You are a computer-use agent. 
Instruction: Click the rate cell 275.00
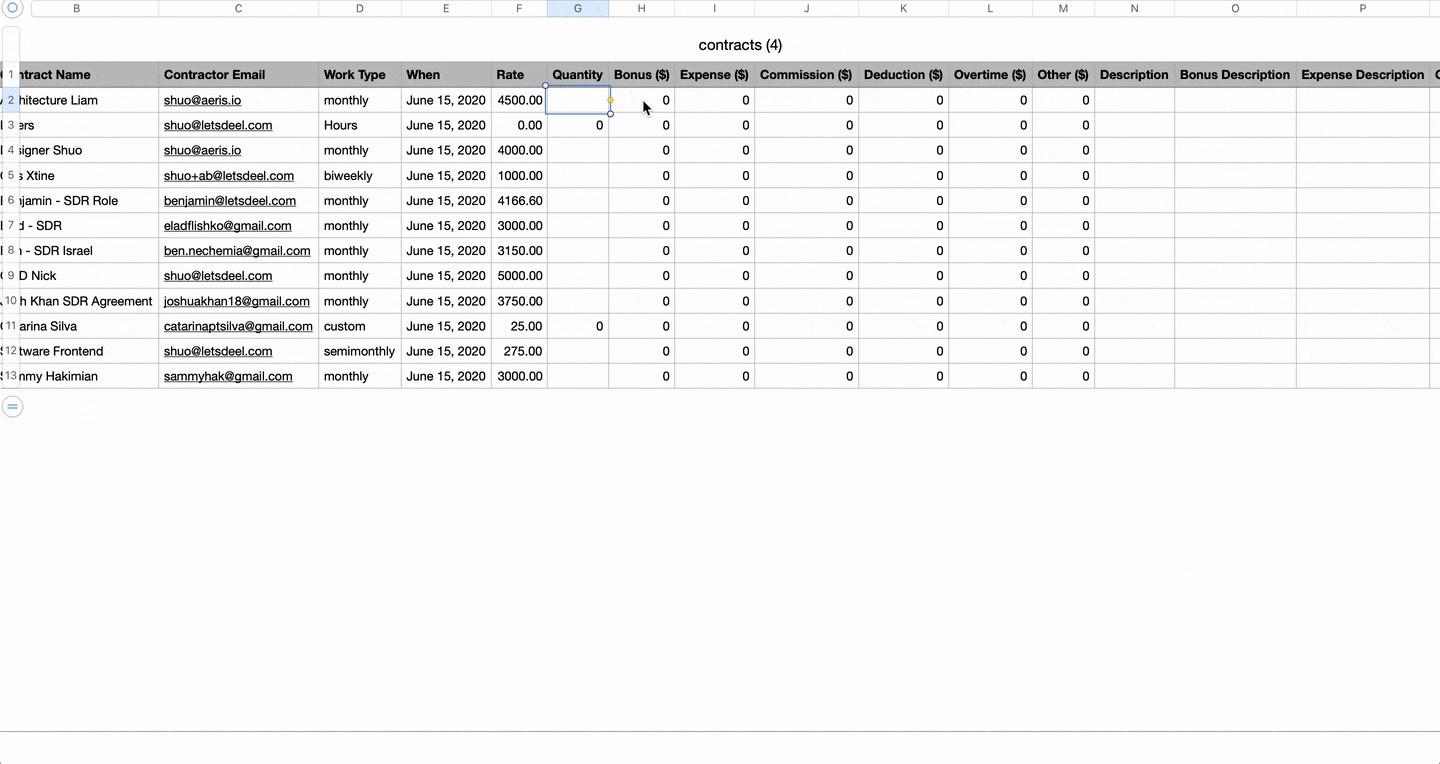click(x=519, y=351)
